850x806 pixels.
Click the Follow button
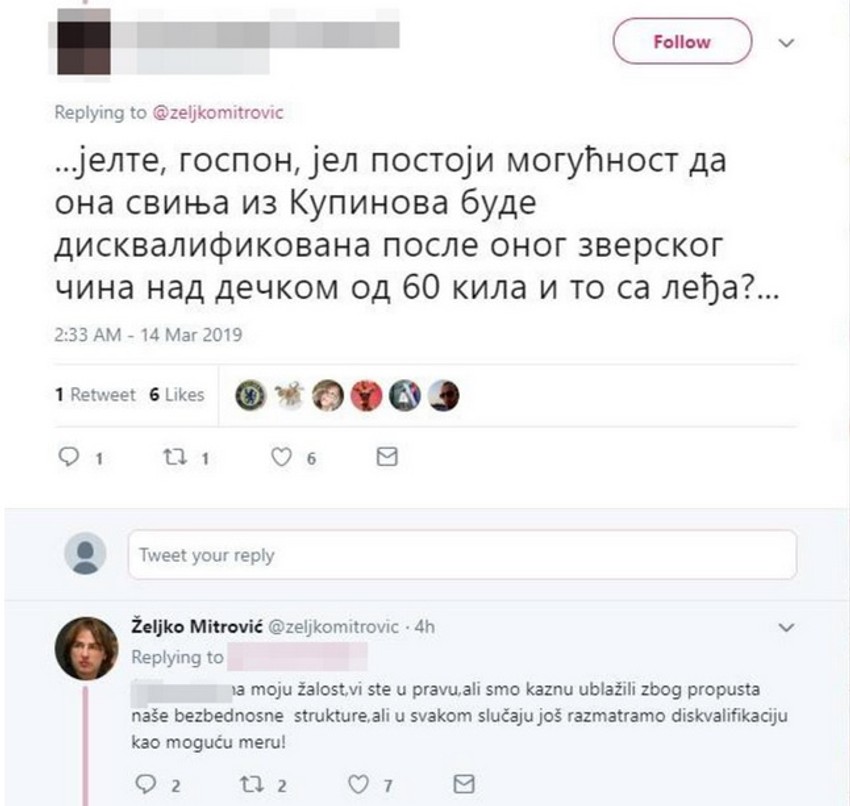[x=681, y=42]
